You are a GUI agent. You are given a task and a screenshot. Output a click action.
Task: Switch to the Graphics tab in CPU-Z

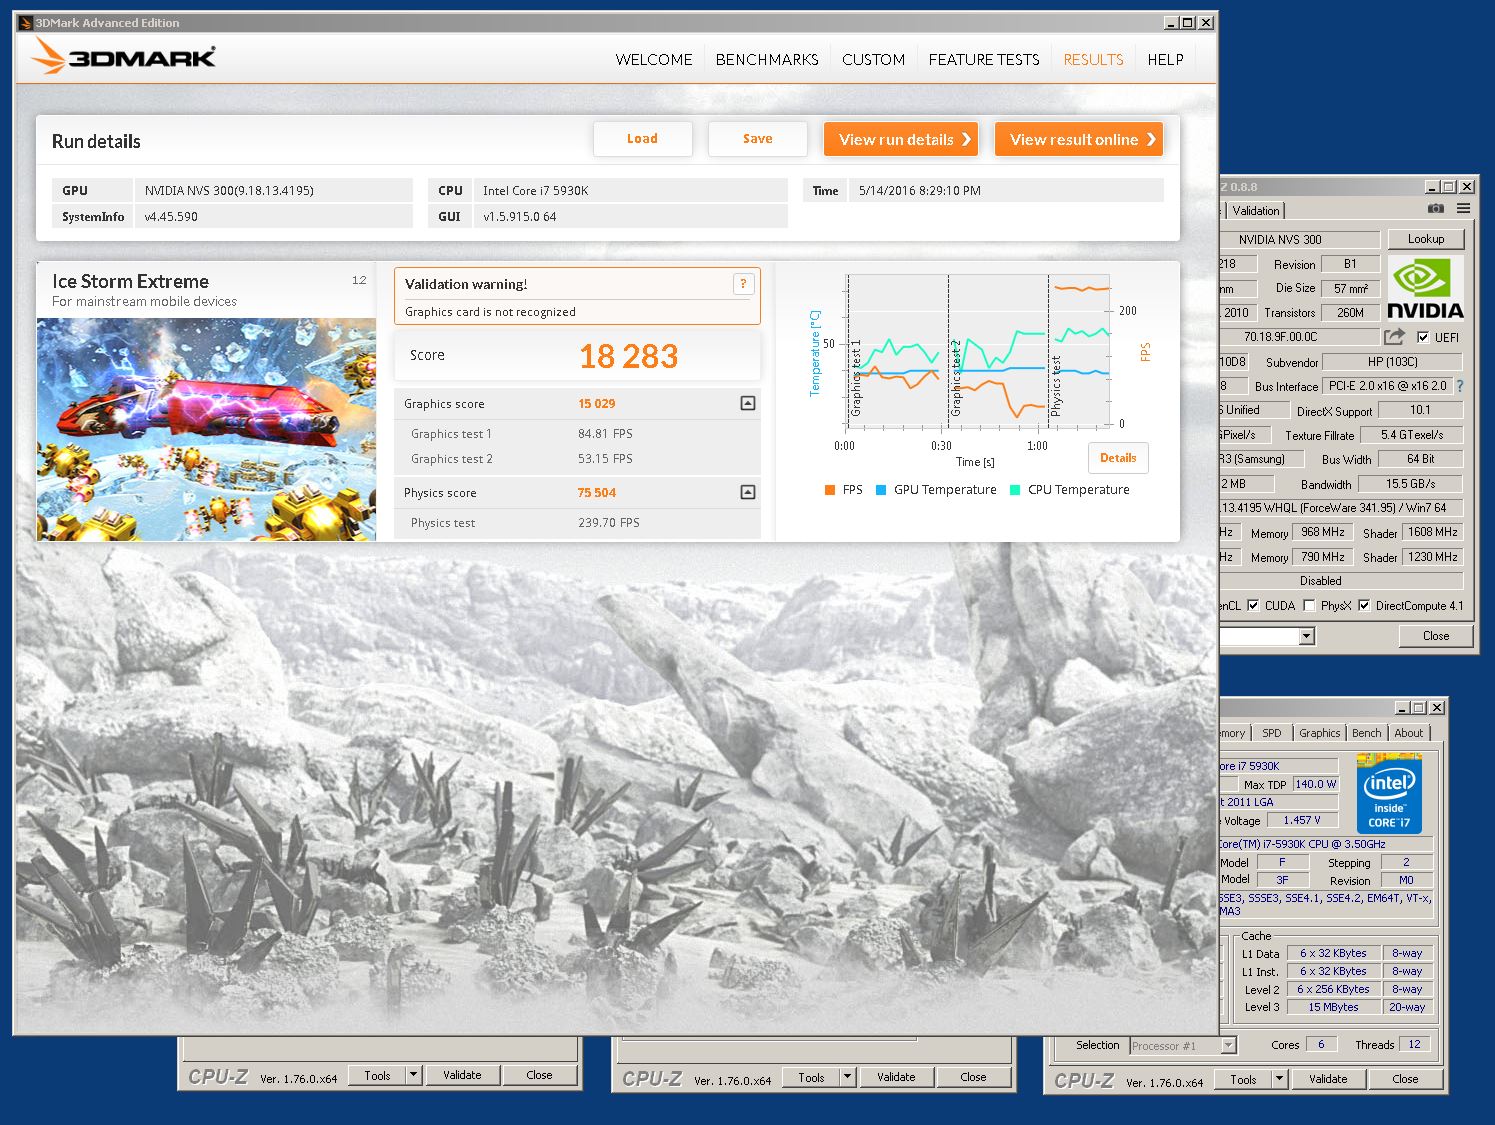[1319, 733]
